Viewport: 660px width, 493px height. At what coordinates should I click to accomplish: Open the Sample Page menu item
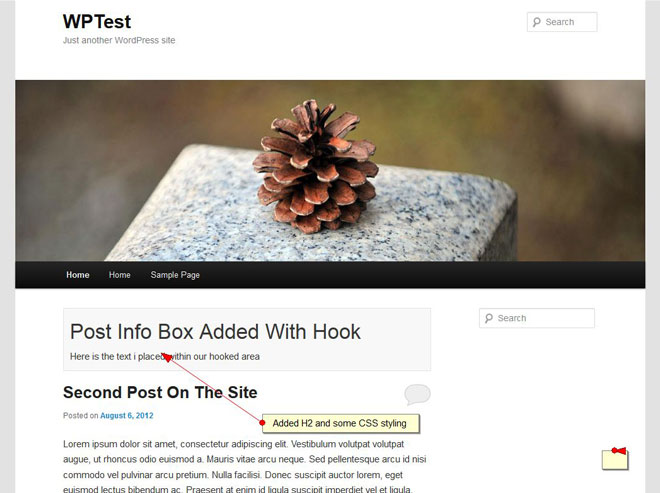click(x=175, y=275)
